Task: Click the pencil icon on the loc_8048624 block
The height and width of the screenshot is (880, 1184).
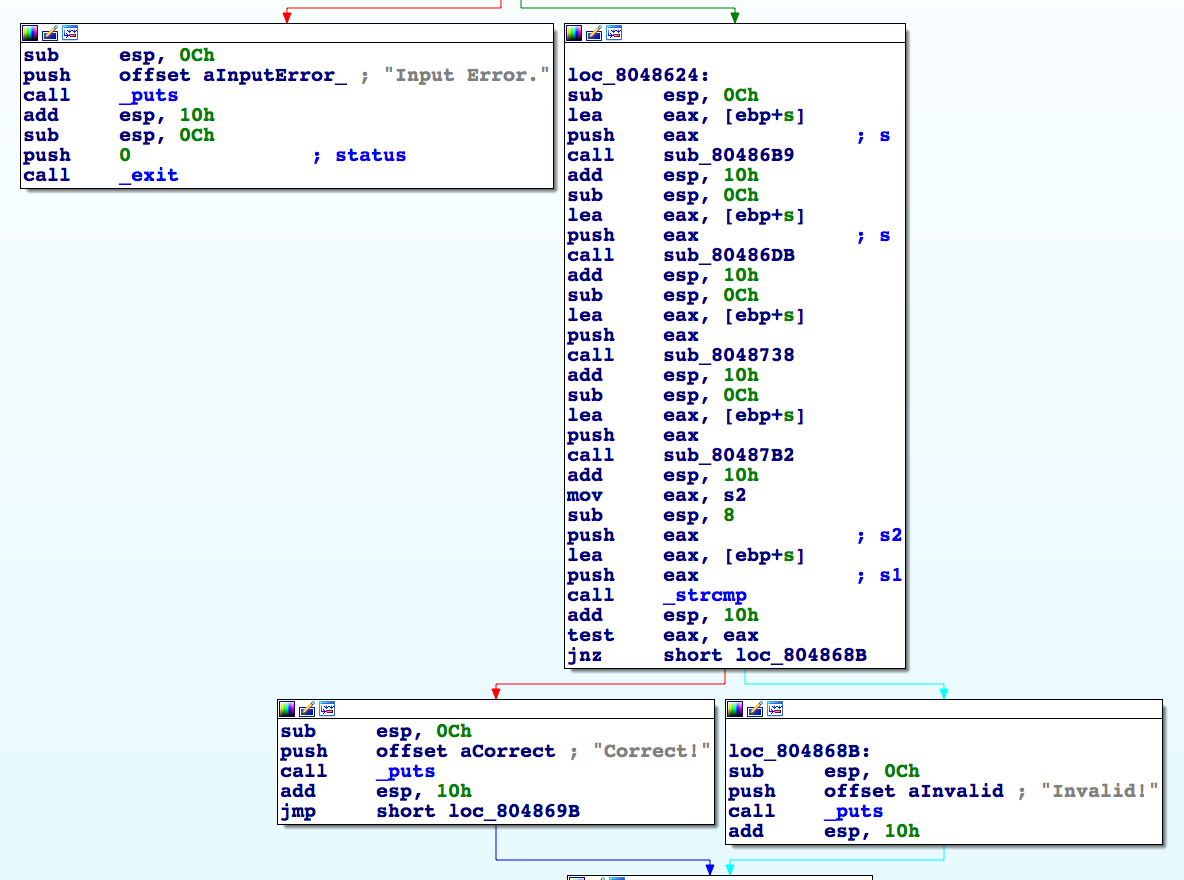Action: tap(594, 33)
